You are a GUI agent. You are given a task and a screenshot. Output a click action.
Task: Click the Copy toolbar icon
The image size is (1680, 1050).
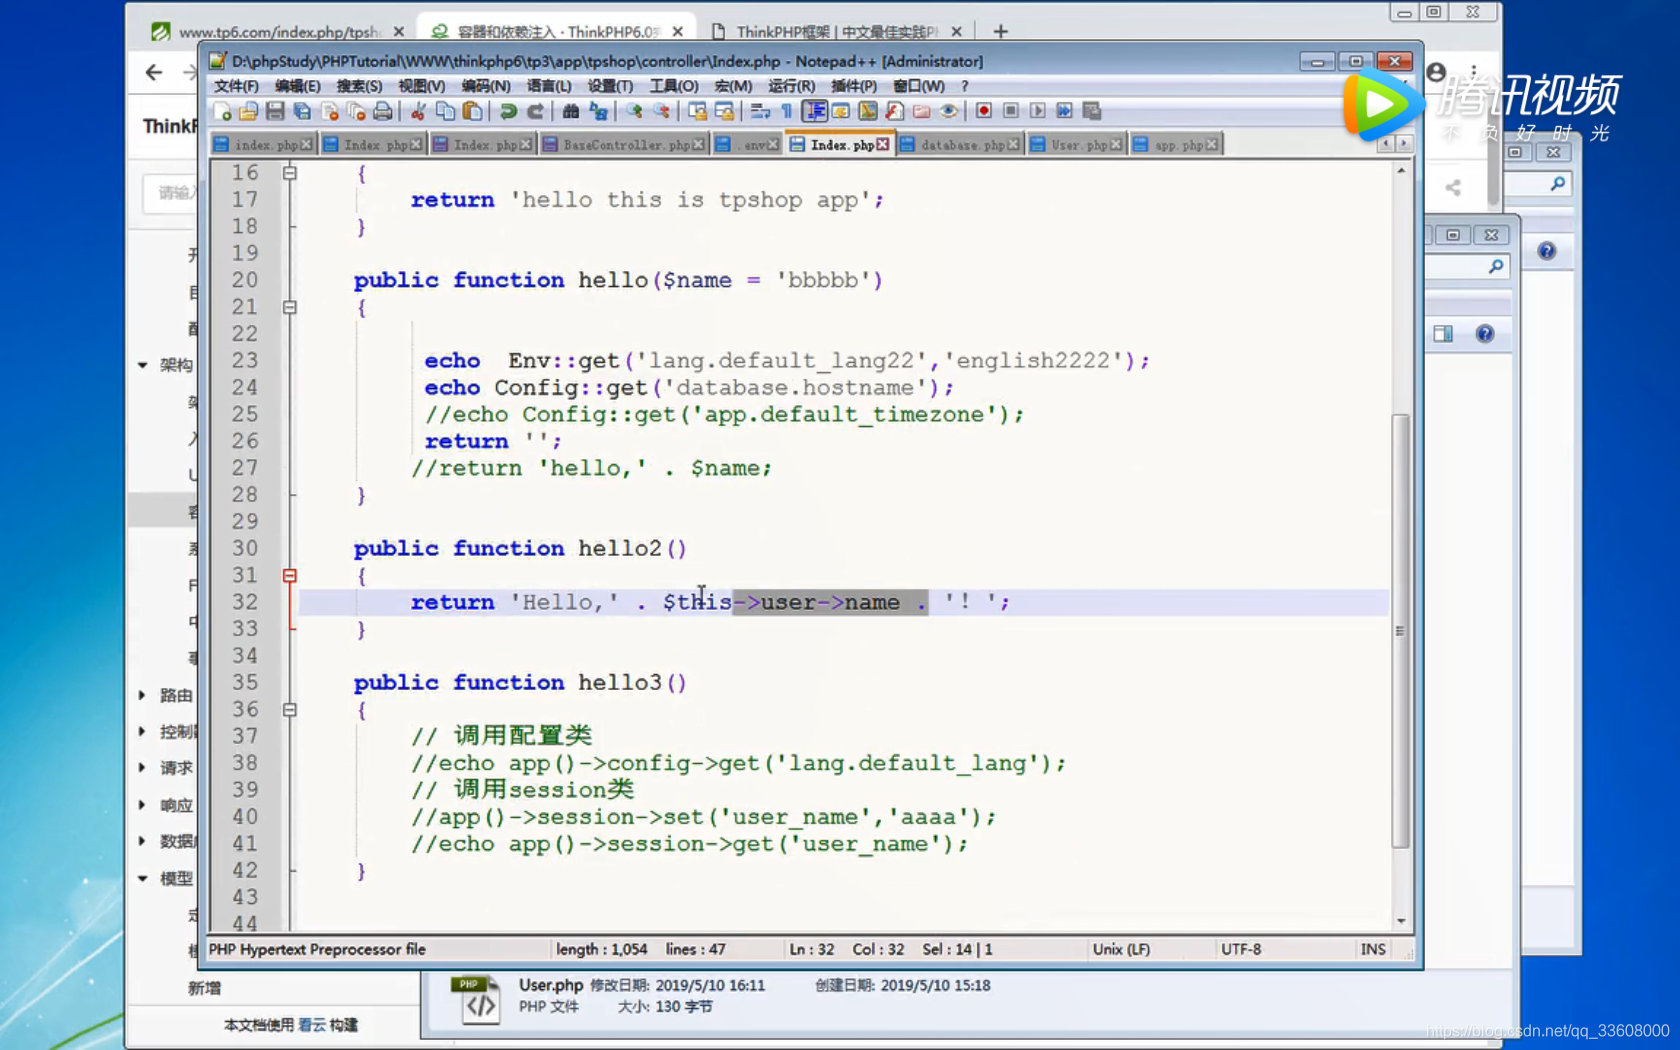coord(446,111)
